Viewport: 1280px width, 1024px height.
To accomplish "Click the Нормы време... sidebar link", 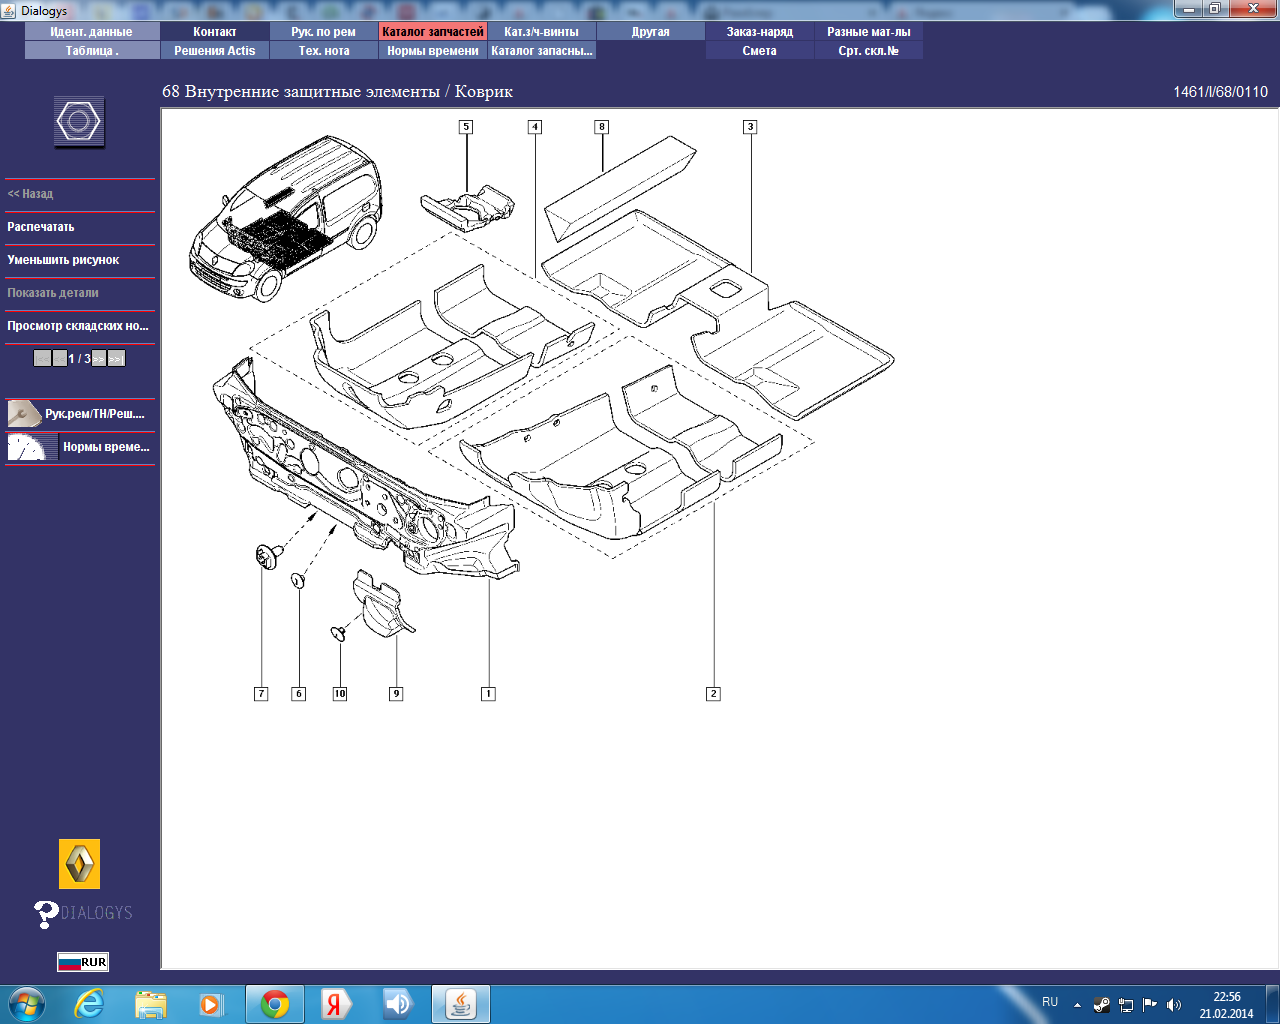I will coord(106,447).
